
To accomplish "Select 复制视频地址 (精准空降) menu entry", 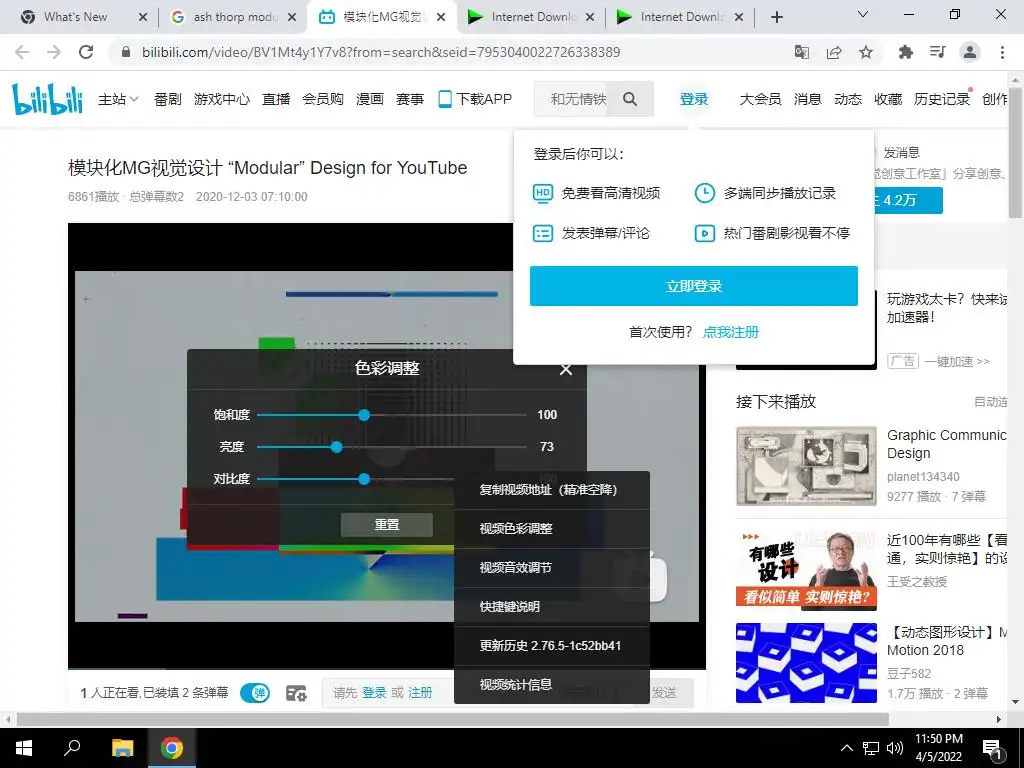I will pyautogui.click(x=552, y=490).
